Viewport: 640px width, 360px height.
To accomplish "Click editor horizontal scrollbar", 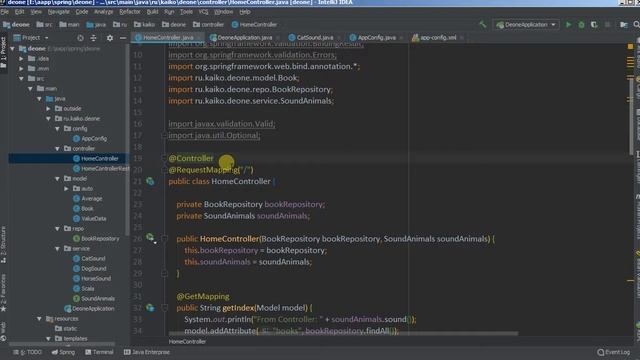I will (343, 333).
